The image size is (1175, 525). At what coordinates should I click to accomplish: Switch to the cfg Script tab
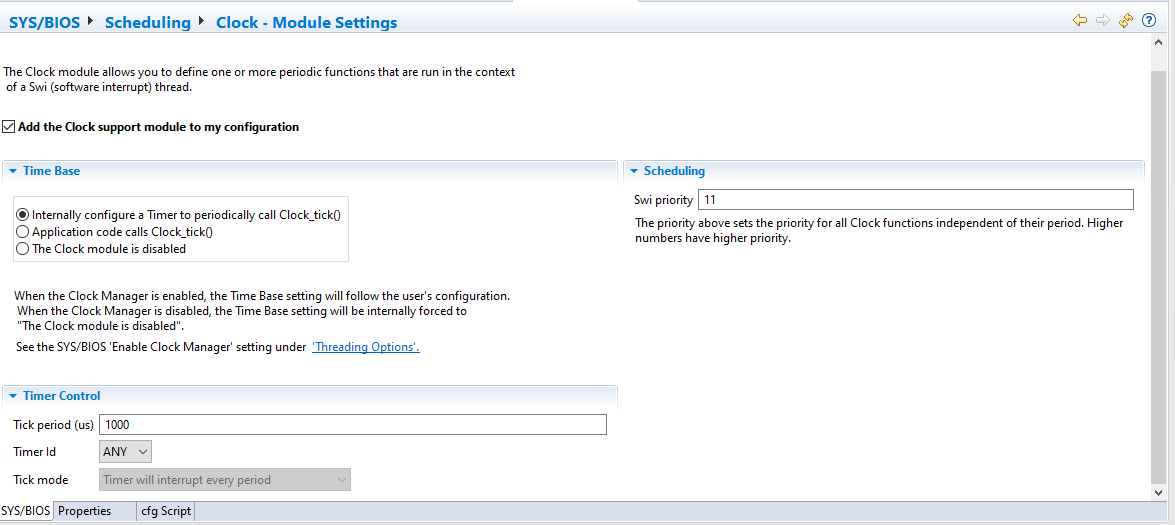166,511
